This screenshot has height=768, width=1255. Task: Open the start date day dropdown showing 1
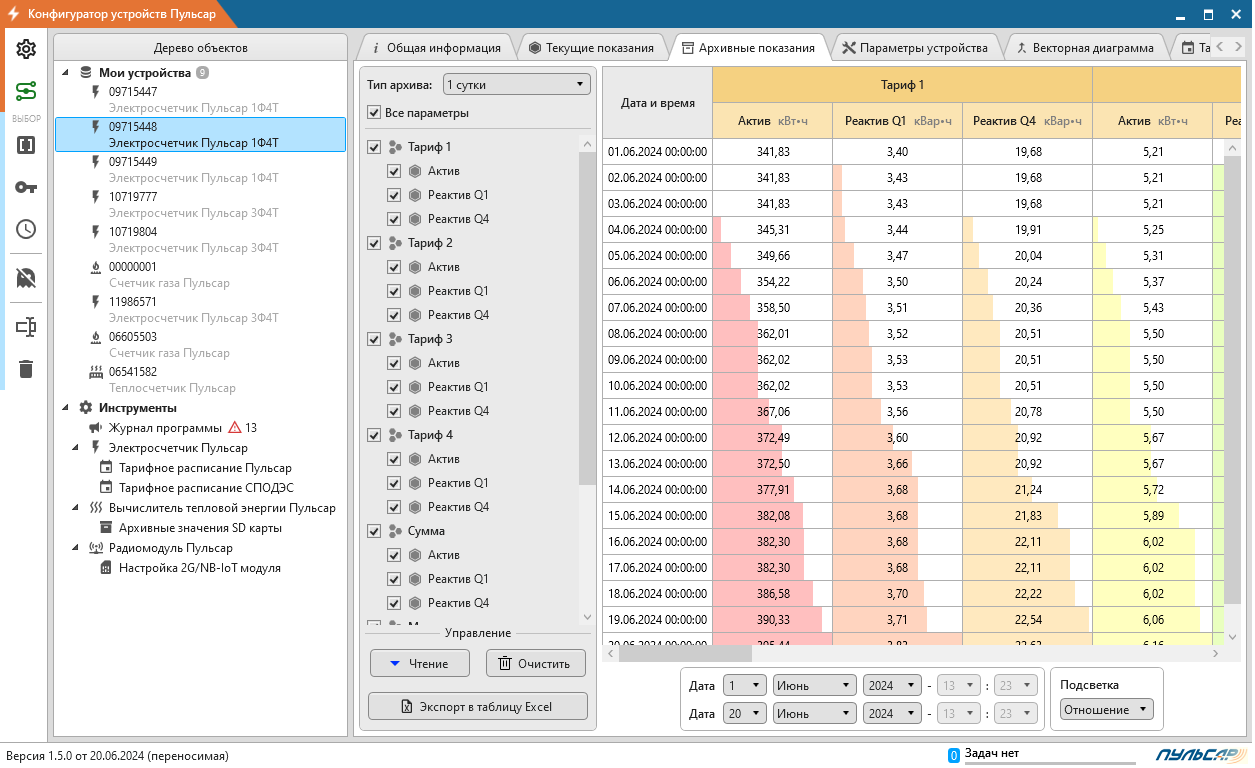[x=744, y=686]
